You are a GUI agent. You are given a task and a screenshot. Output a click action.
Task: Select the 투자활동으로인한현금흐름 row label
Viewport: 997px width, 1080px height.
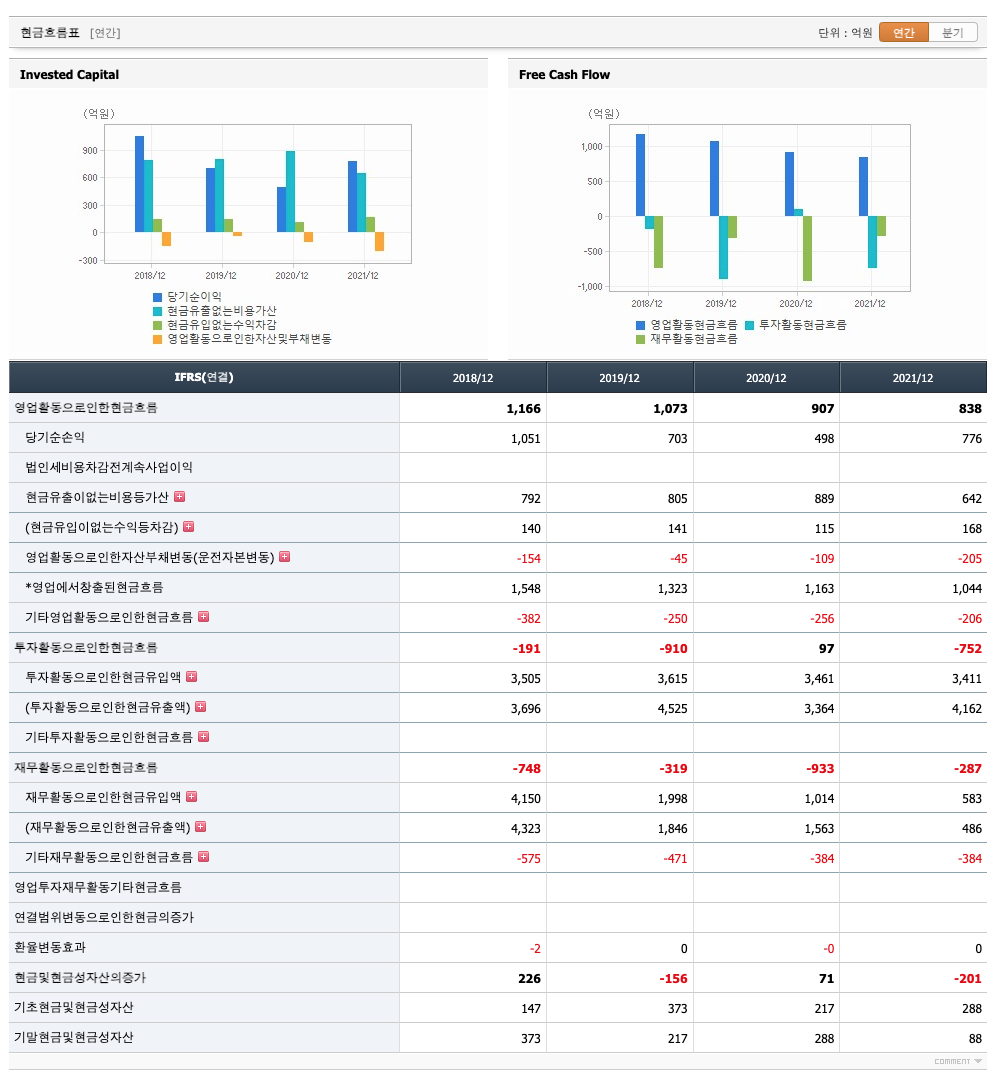[x=86, y=647]
